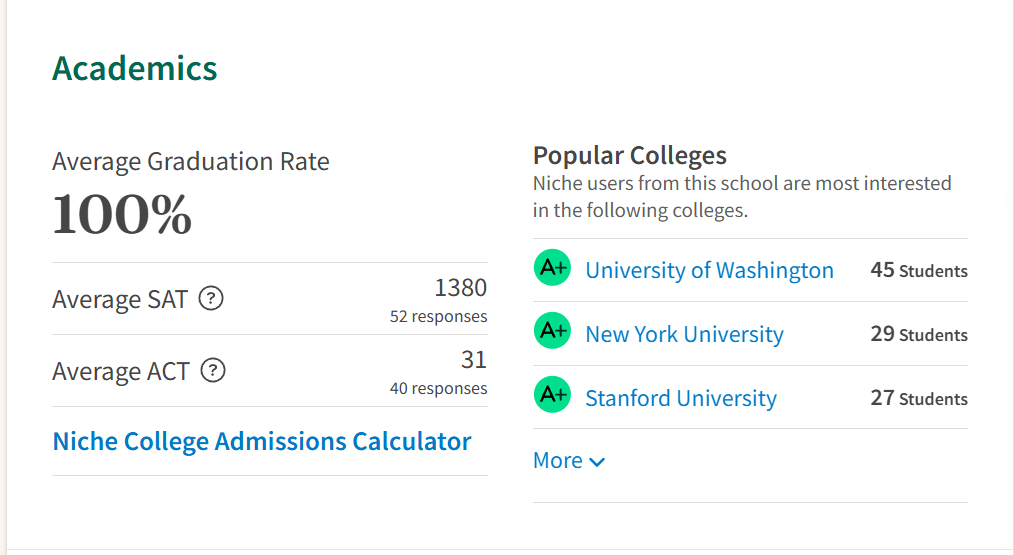Image resolution: width=1014 pixels, height=555 pixels.
Task: Click 27 Students count for Stanford
Action: click(x=919, y=398)
